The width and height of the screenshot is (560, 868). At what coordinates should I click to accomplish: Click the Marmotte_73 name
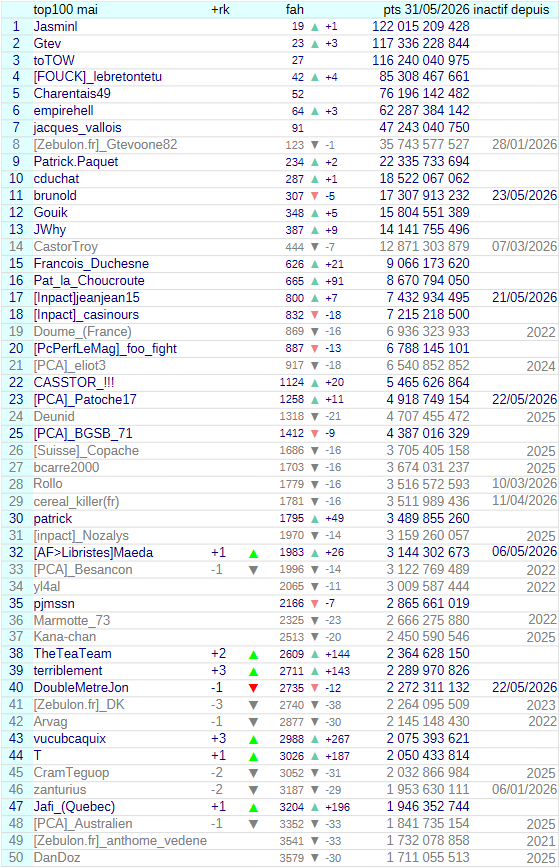coord(71,621)
